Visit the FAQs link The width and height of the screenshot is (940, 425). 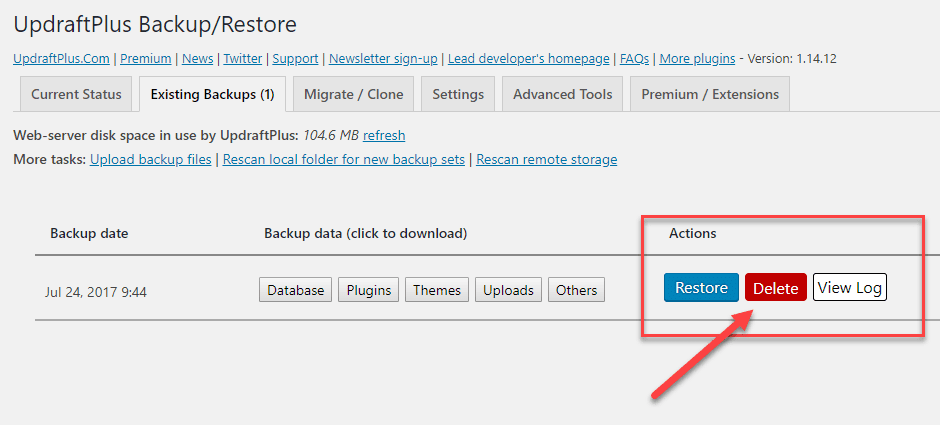click(x=634, y=59)
